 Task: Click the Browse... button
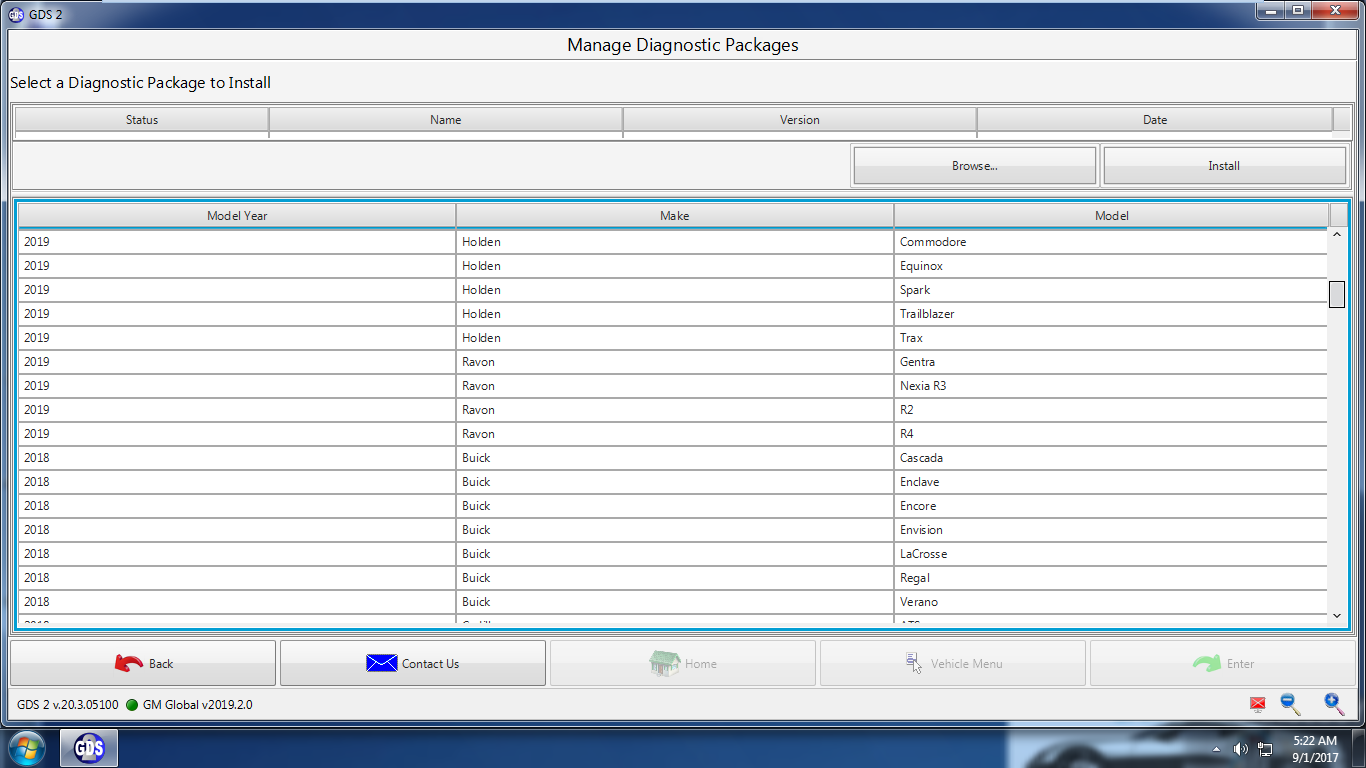(974, 166)
